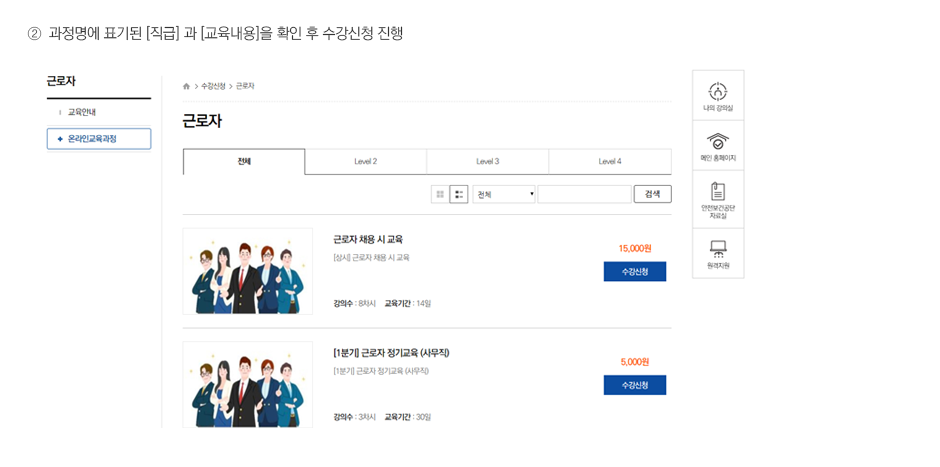
Task: Select the Level 3 tab
Action: (487, 162)
